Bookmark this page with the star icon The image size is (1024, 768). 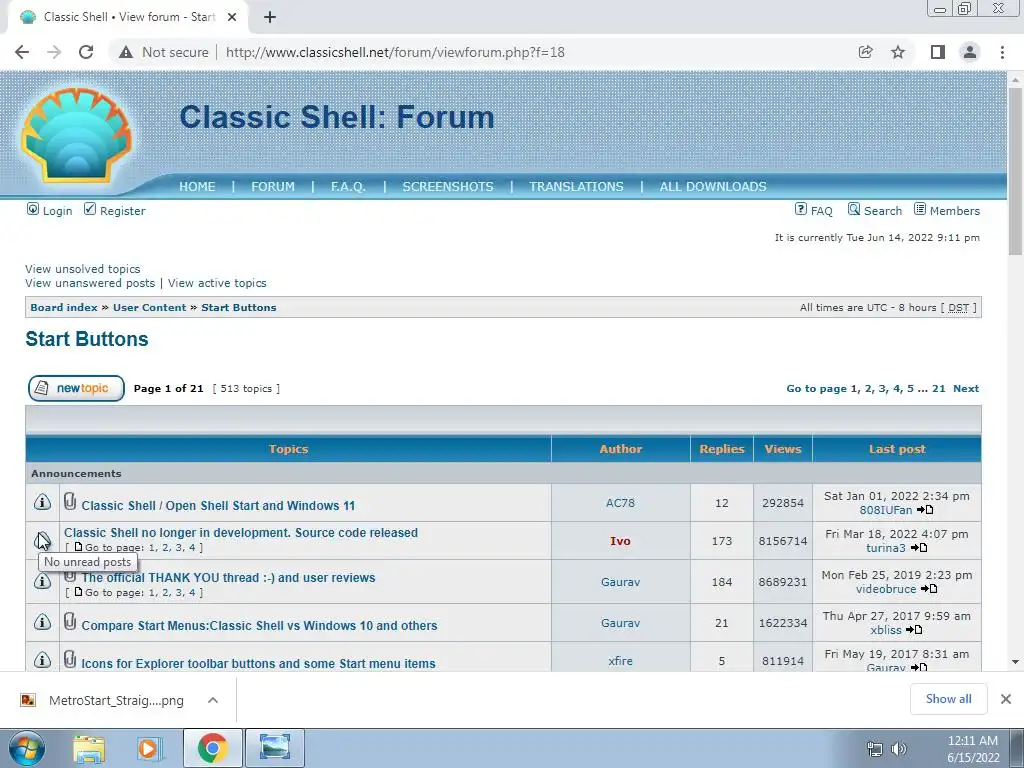[898, 52]
